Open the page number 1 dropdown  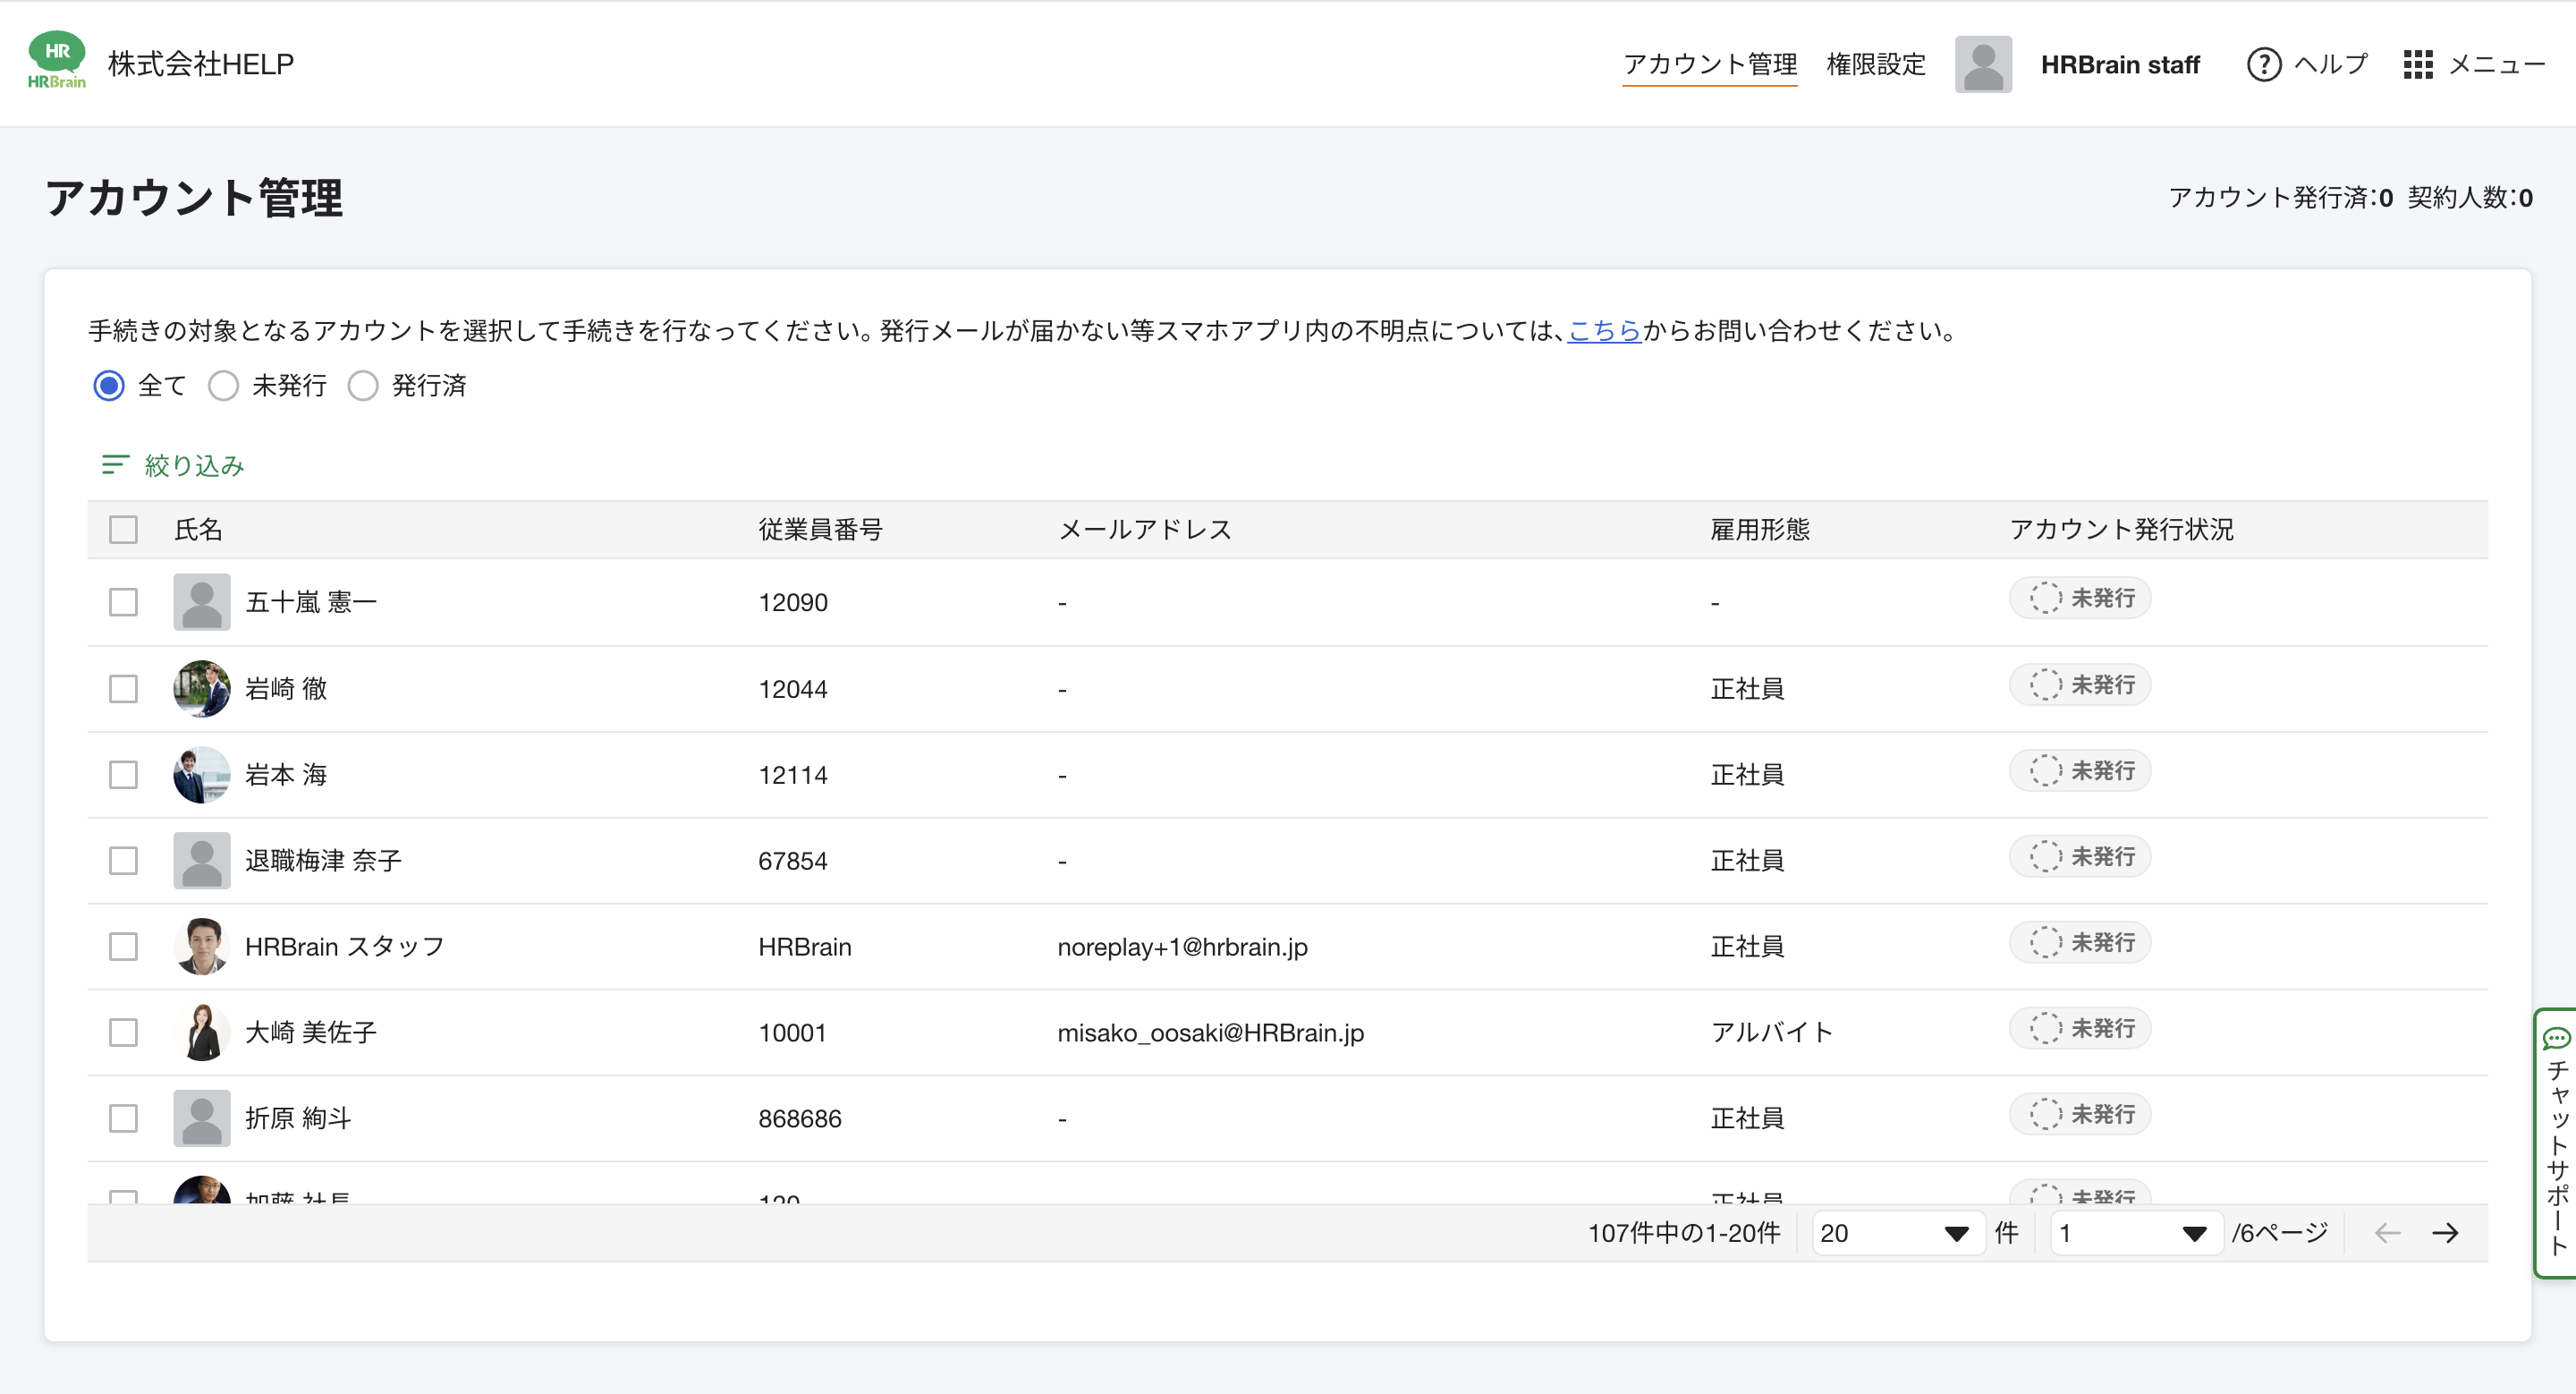click(2134, 1233)
